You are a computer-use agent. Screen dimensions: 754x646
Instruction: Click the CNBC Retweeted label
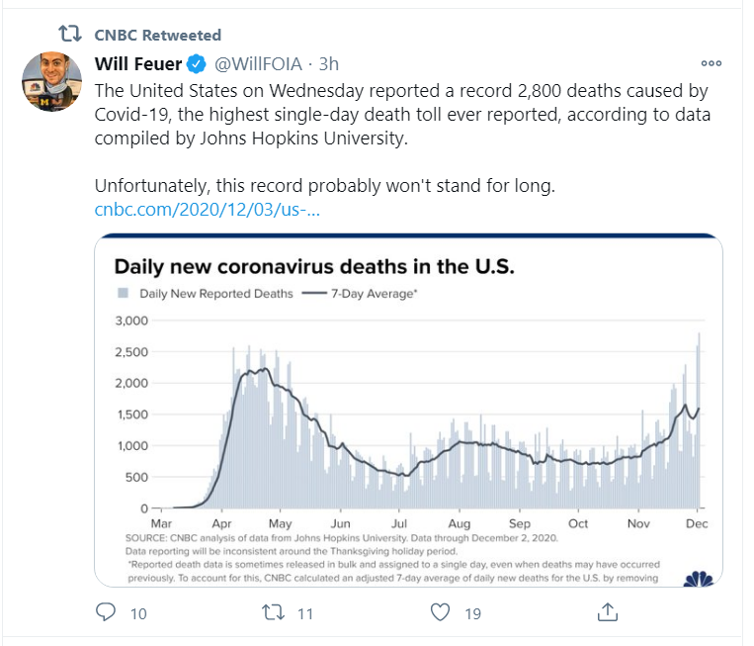pyautogui.click(x=157, y=35)
